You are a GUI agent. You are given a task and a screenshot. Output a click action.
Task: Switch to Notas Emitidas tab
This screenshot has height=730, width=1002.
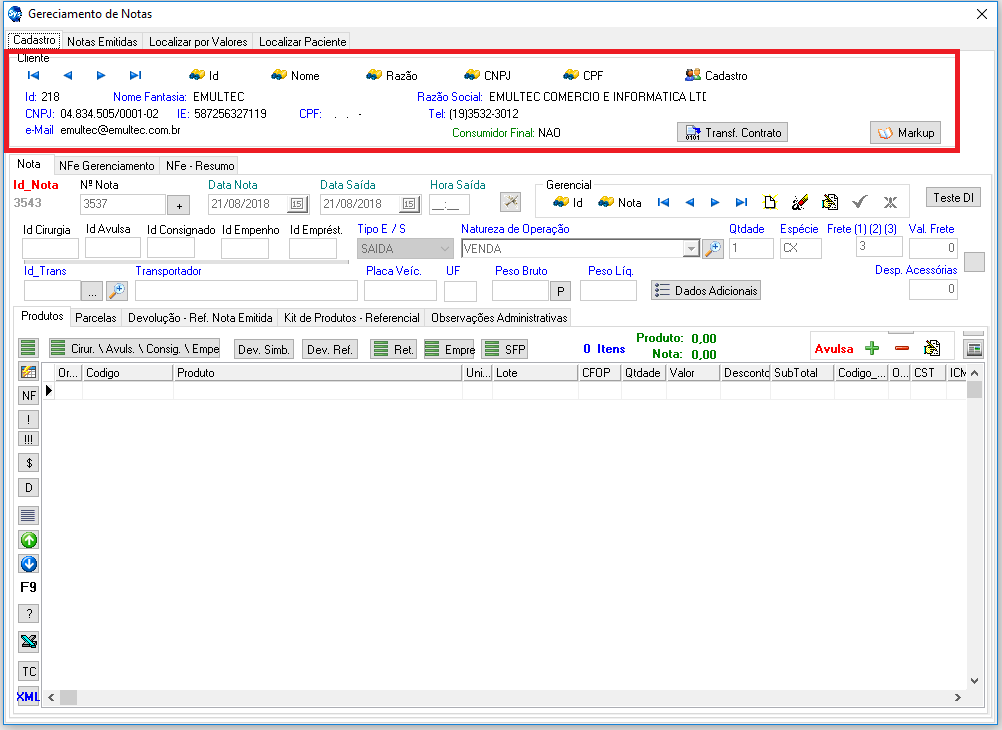tap(102, 42)
